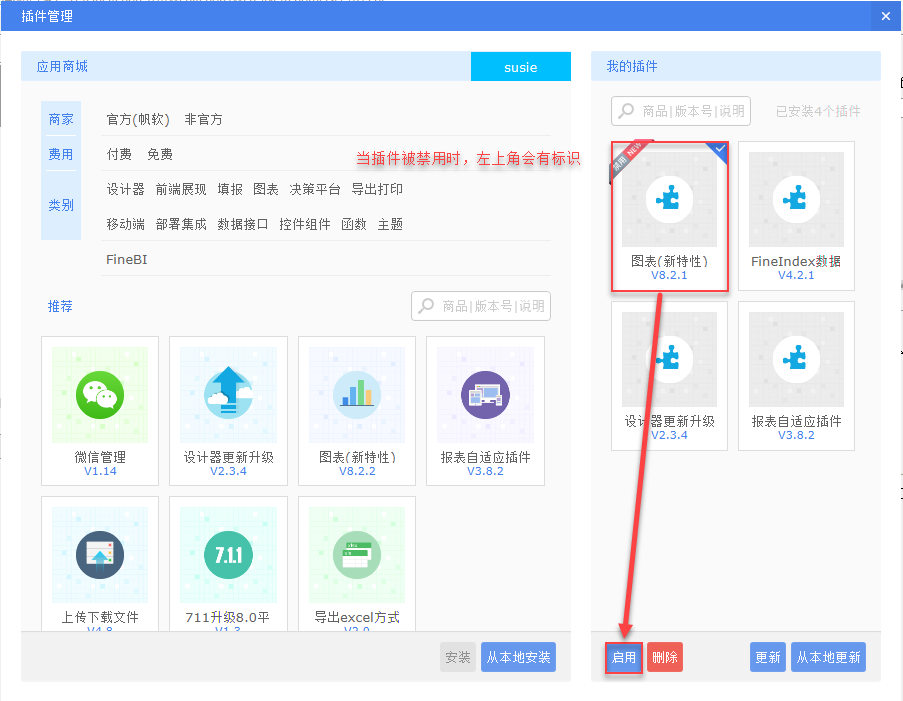Select installed 设计器更新升级 V2.3.4 plugin
The width and height of the screenshot is (903, 701).
click(669, 376)
